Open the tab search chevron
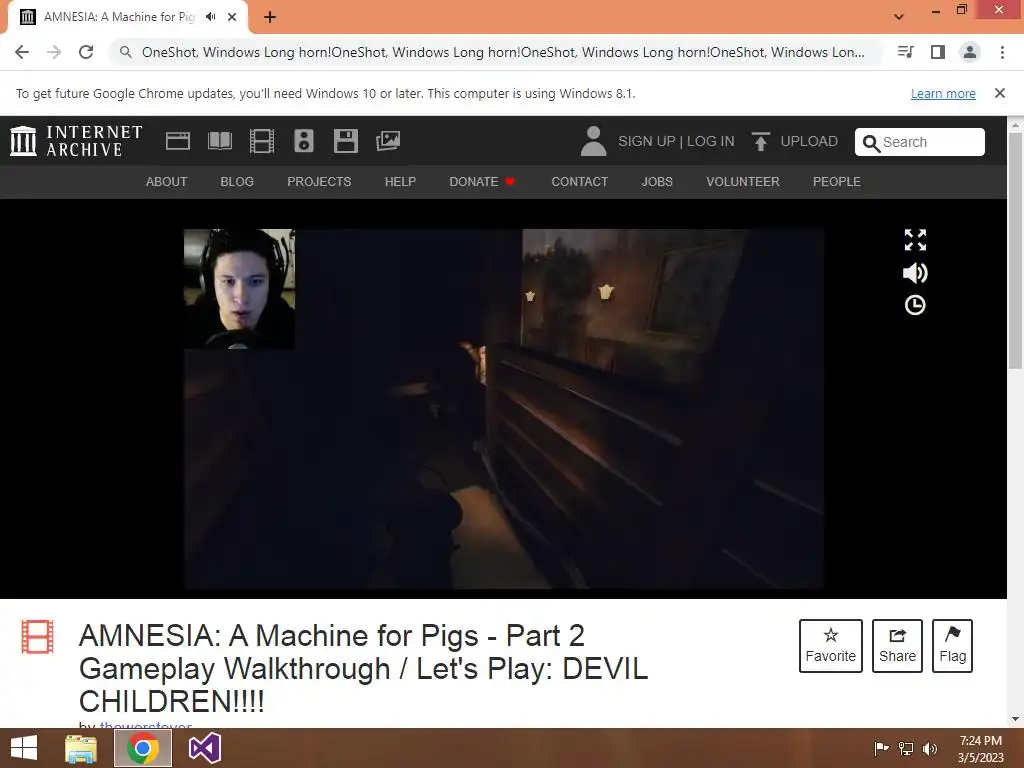This screenshot has width=1024, height=768. (899, 17)
